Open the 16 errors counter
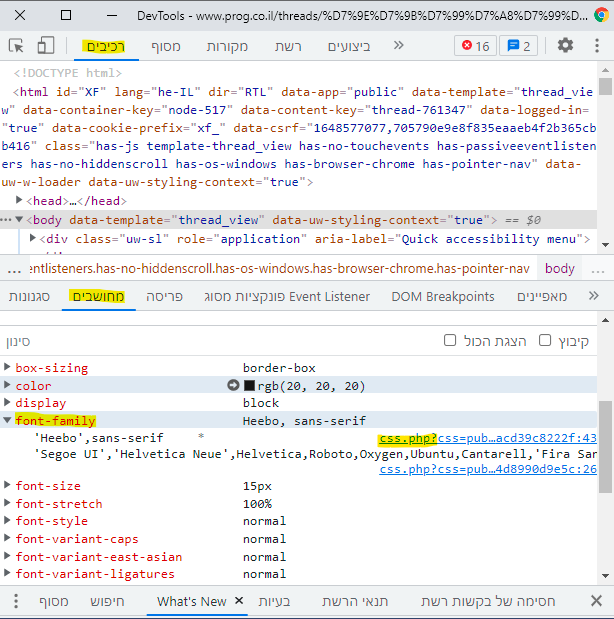The image size is (614, 619). click(475, 46)
